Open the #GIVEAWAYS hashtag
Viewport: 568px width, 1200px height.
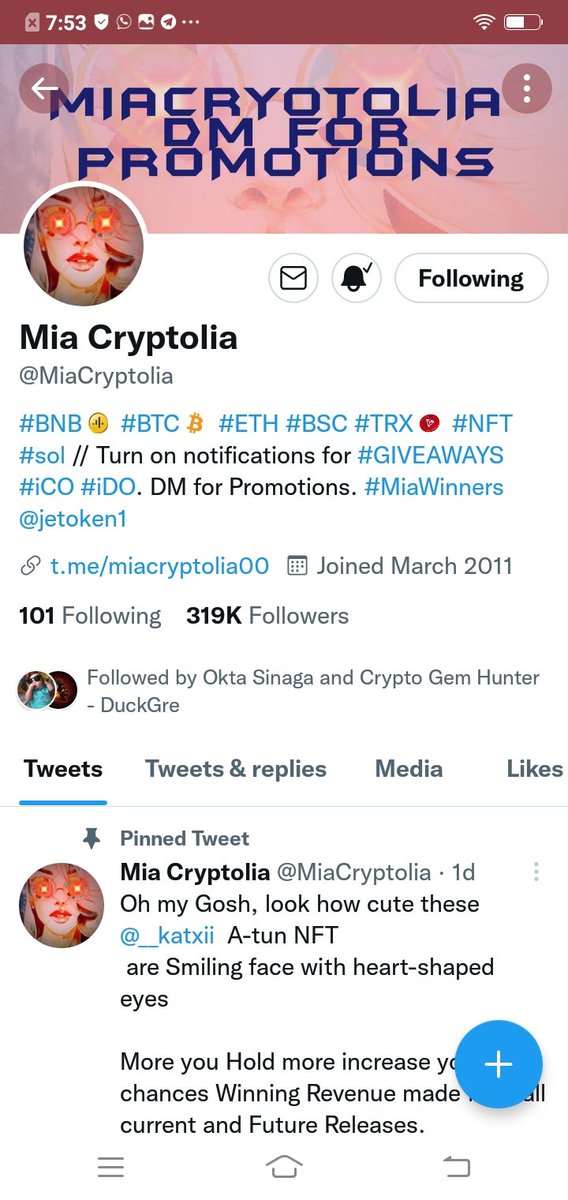[431, 456]
